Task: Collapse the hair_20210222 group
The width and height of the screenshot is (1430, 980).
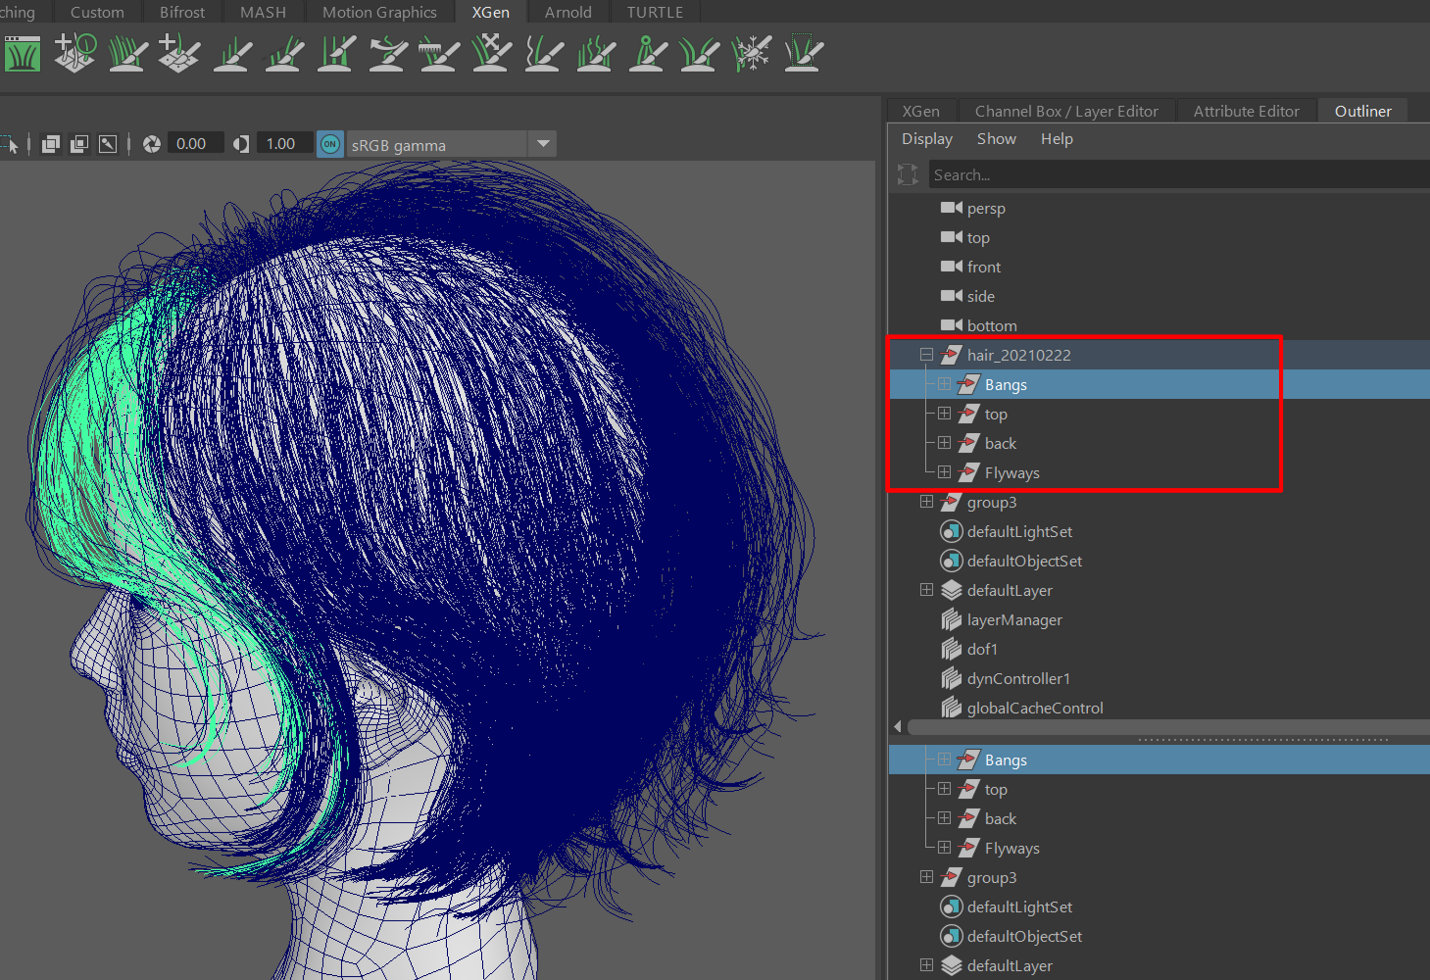Action: [926, 354]
